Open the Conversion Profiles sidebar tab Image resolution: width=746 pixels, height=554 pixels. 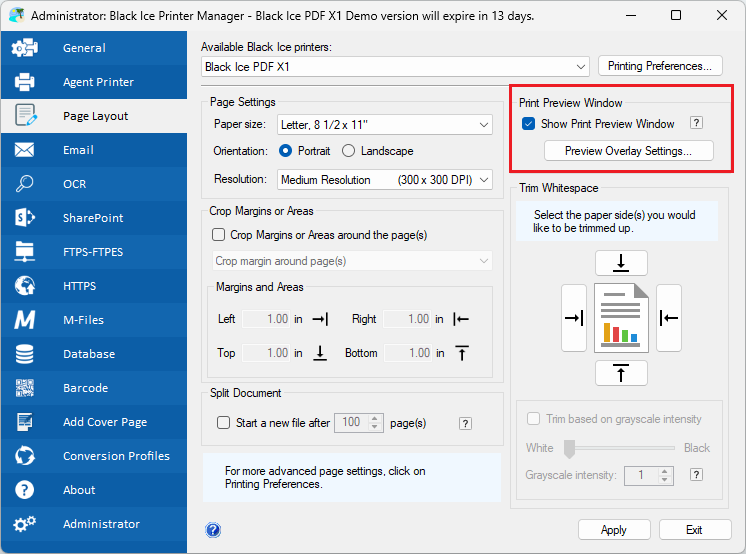point(116,456)
